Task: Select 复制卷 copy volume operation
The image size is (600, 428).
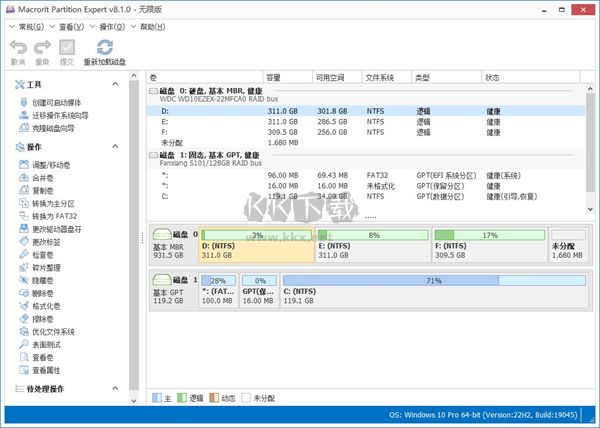Action: click(36, 190)
